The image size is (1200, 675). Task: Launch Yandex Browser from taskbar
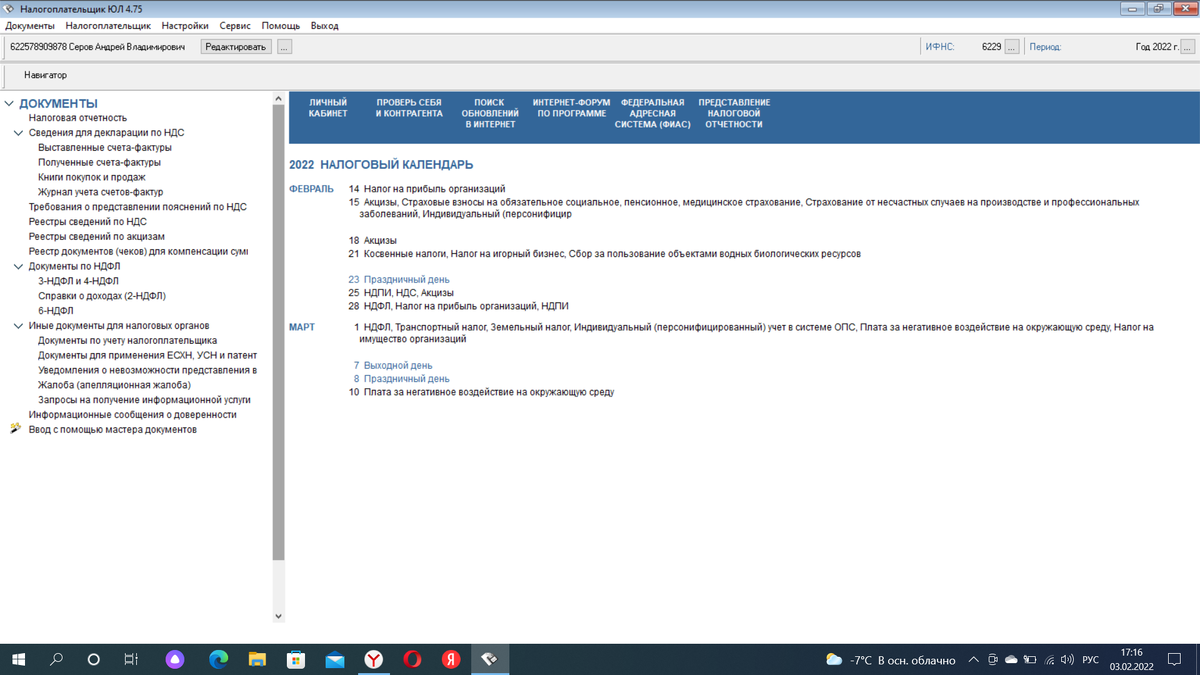point(373,660)
